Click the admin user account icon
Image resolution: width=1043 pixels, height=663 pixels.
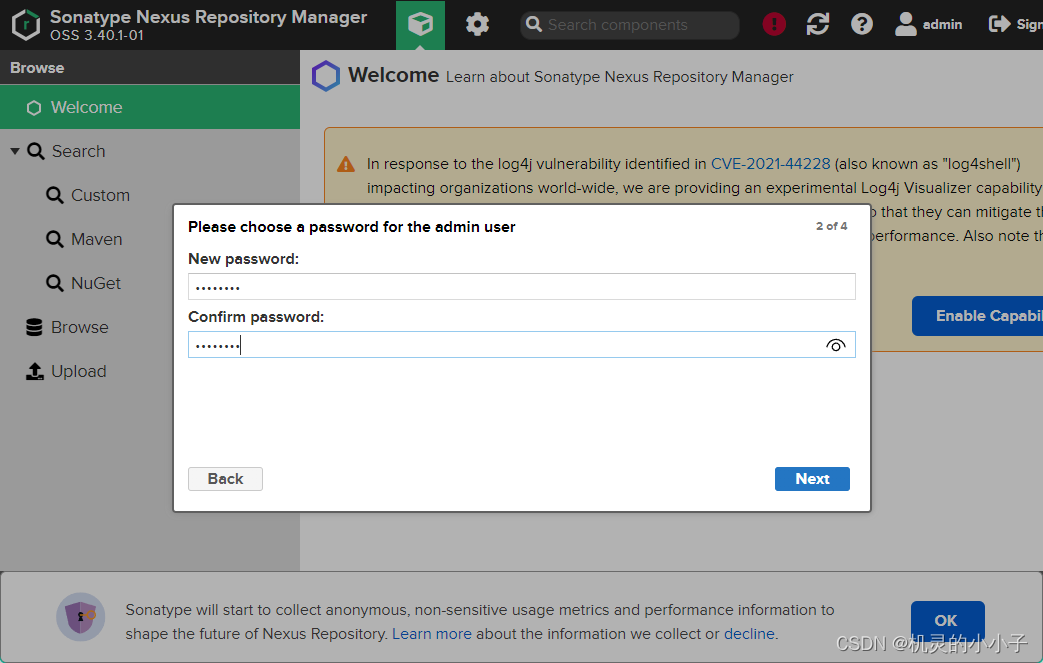[905, 25]
